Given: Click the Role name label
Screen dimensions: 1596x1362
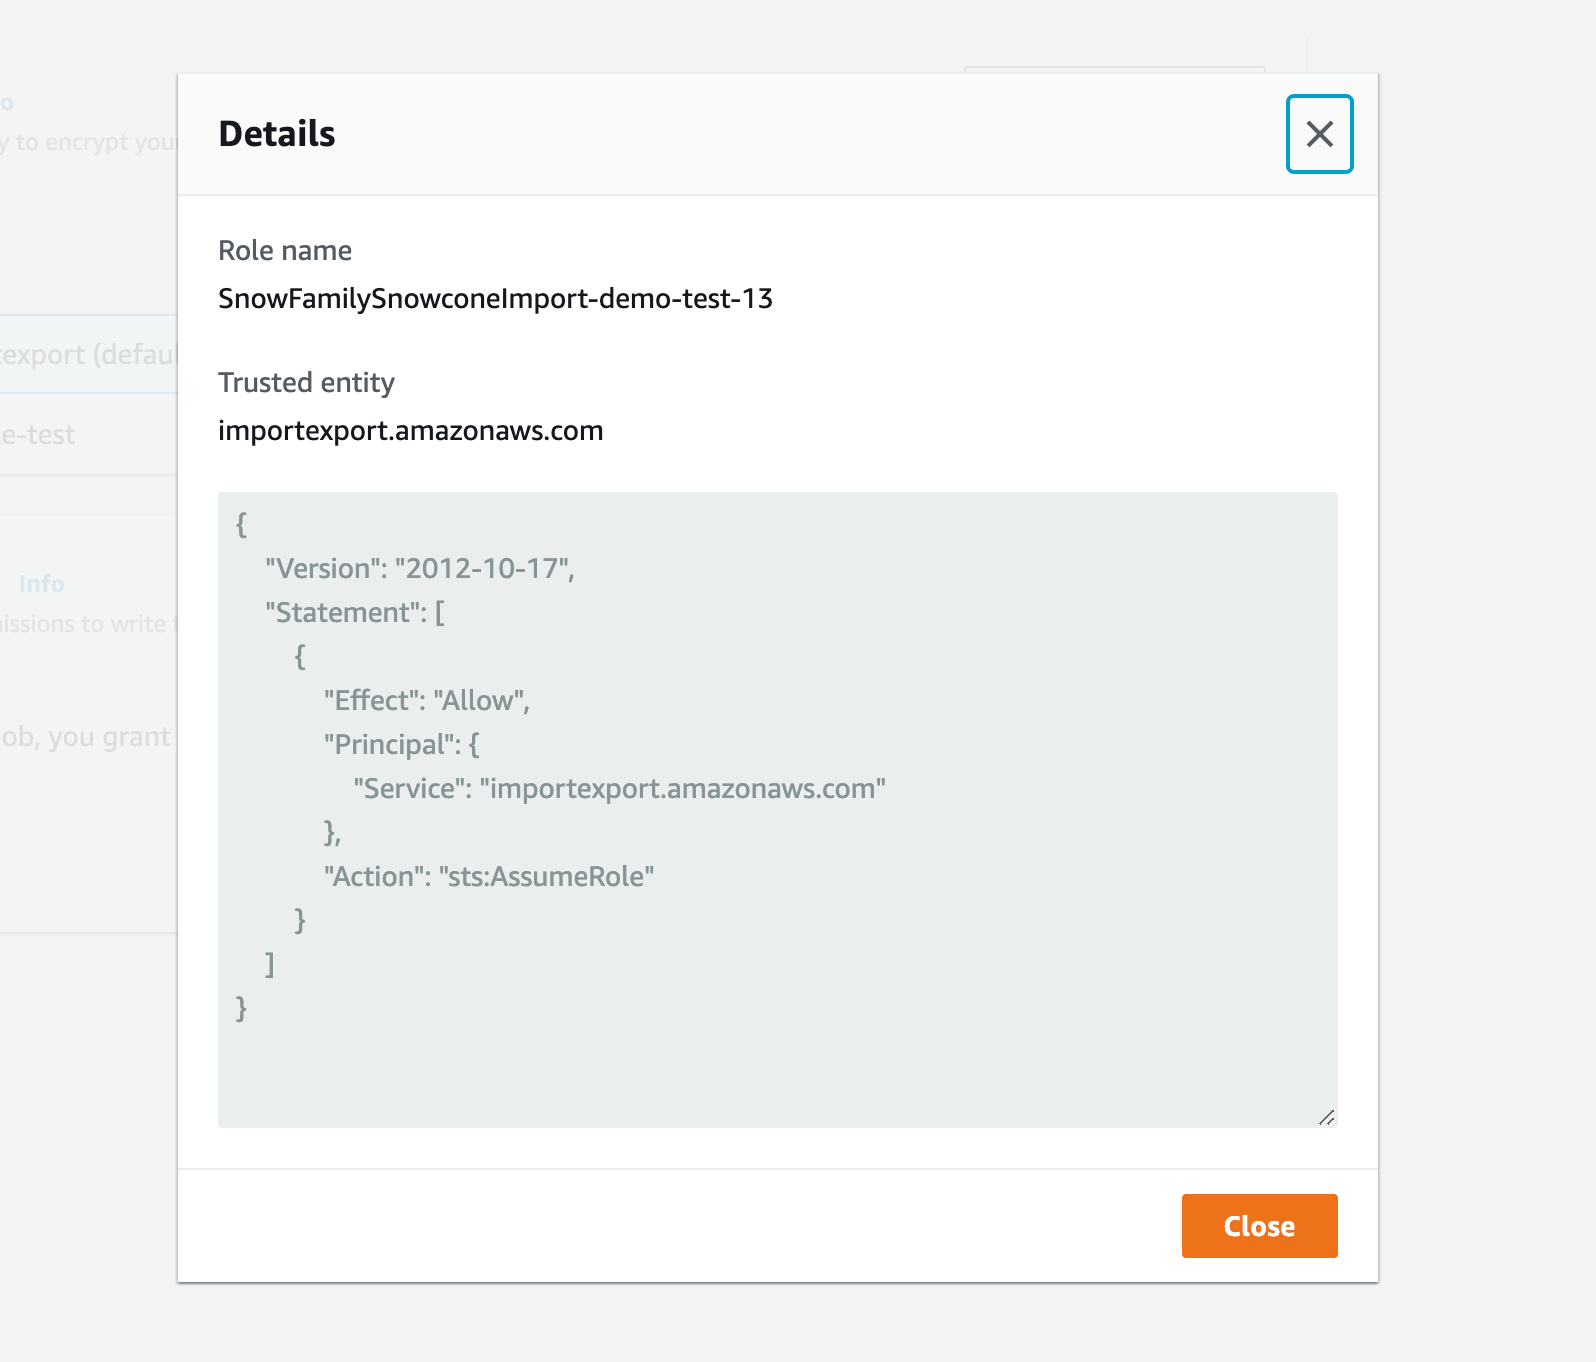Looking at the screenshot, I should 285,250.
